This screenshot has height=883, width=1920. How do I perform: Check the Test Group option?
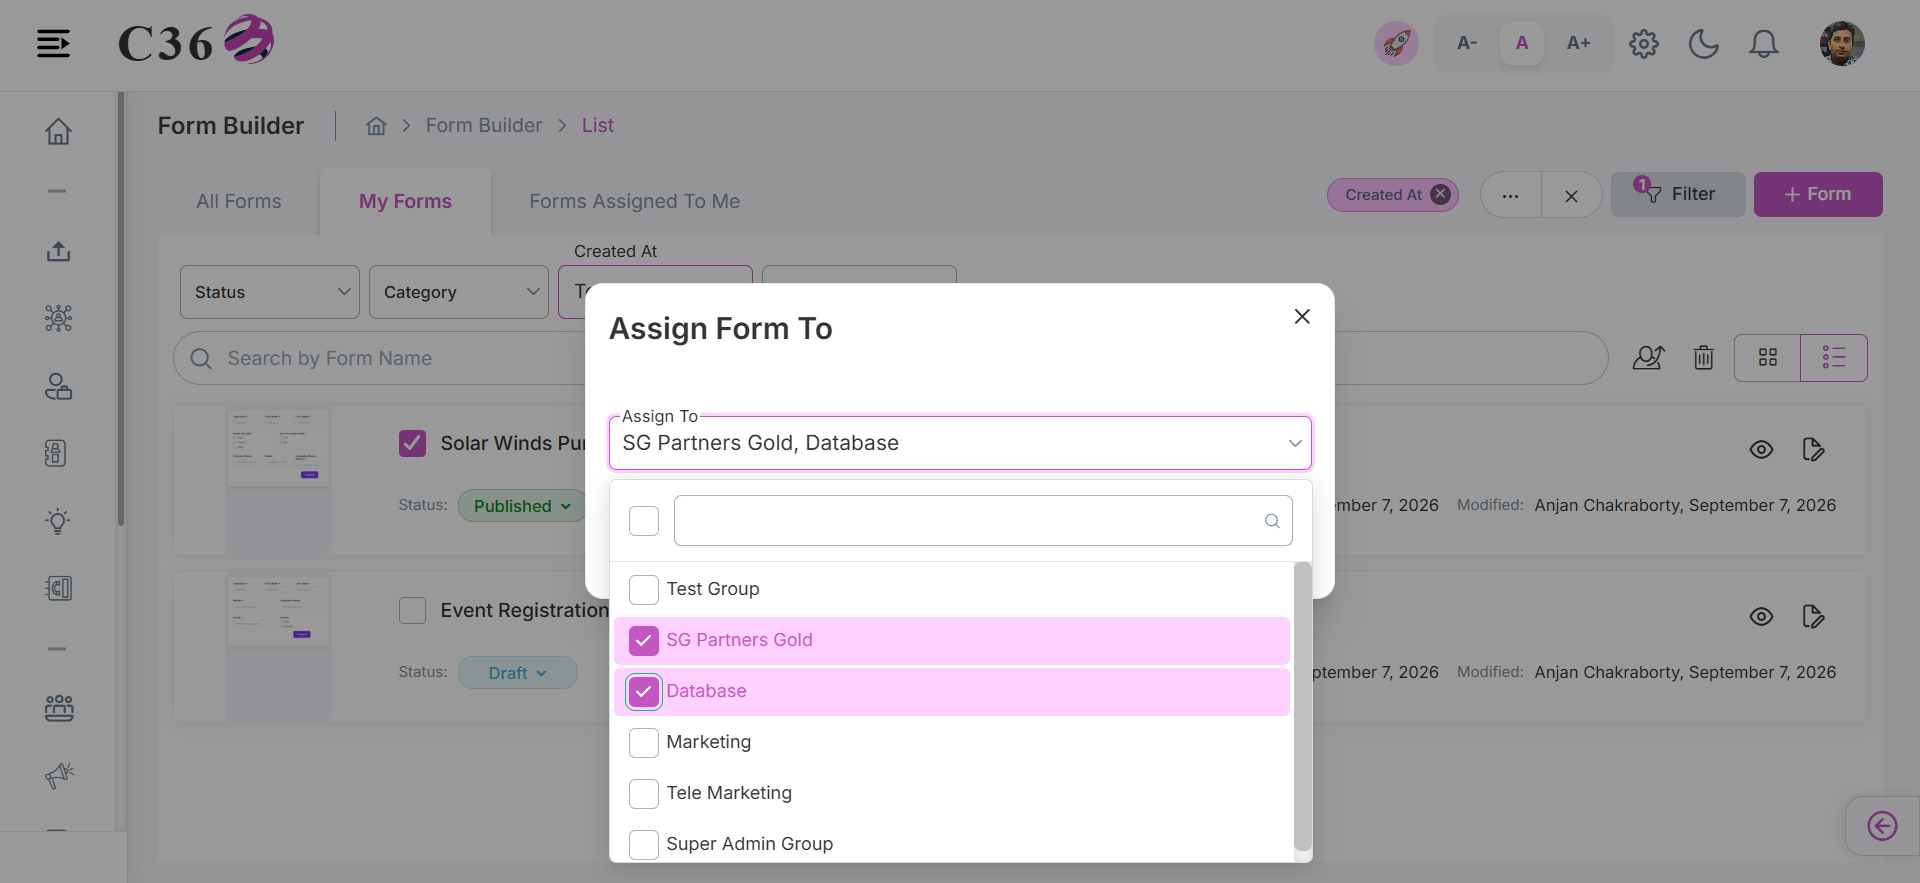tap(644, 589)
